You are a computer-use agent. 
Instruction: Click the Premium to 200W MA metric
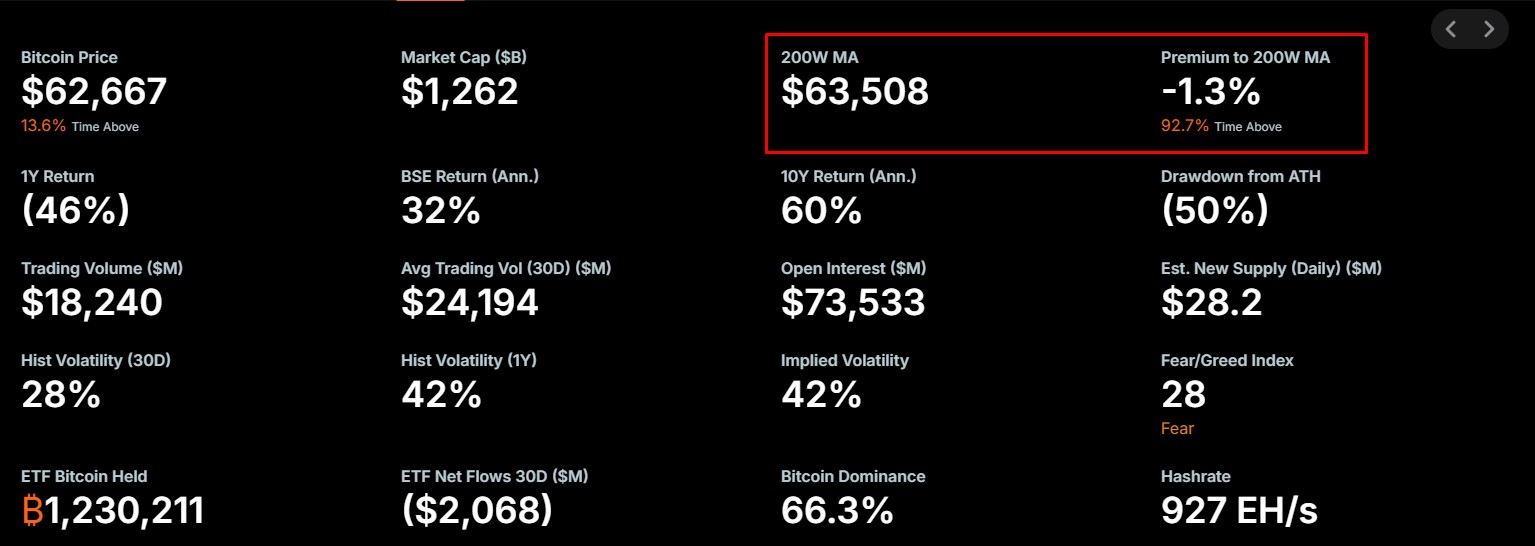[x=1246, y=90]
